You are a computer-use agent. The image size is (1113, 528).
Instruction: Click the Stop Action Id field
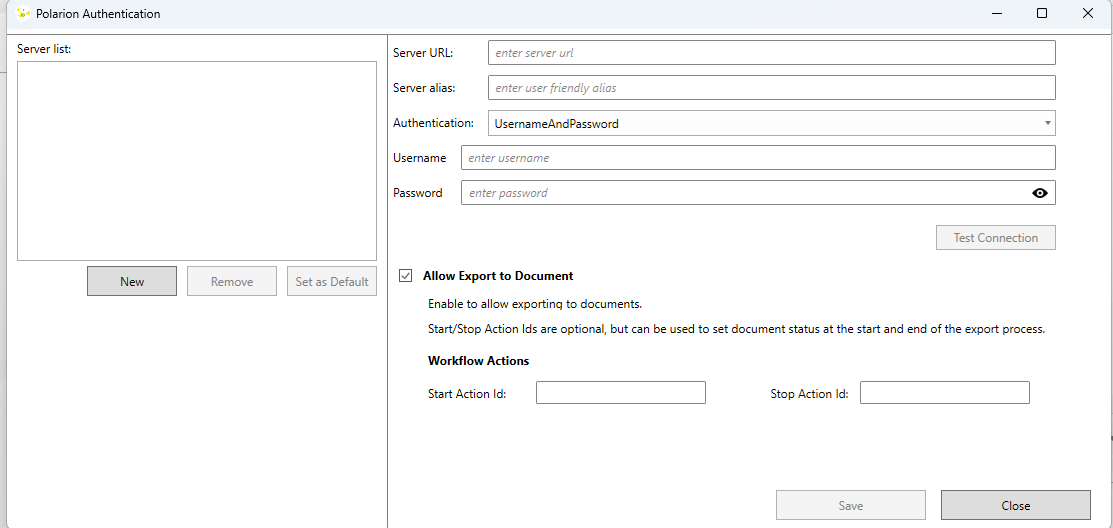(x=945, y=392)
